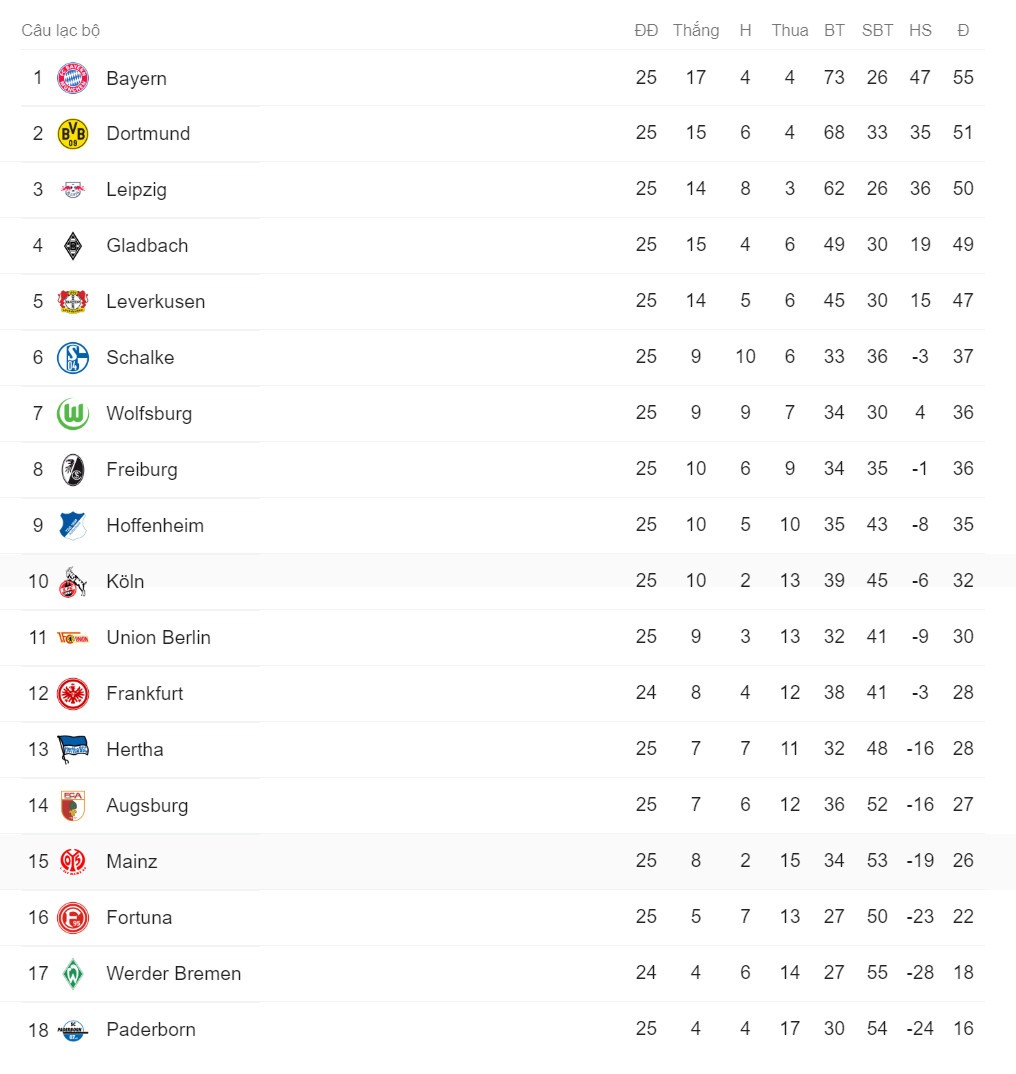Click the Paderborn team name
This screenshot has height=1074, width=1016.
point(151,1029)
